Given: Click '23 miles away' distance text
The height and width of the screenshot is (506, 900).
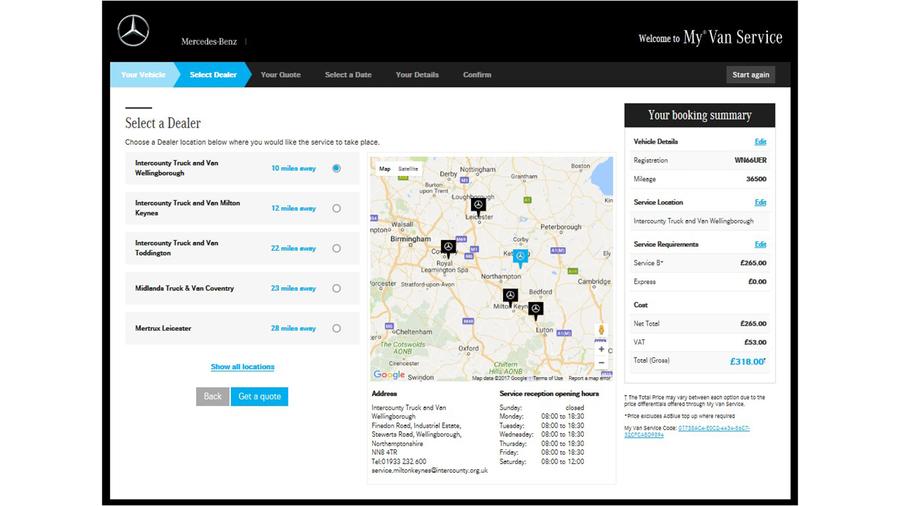Looking at the screenshot, I should coord(293,289).
